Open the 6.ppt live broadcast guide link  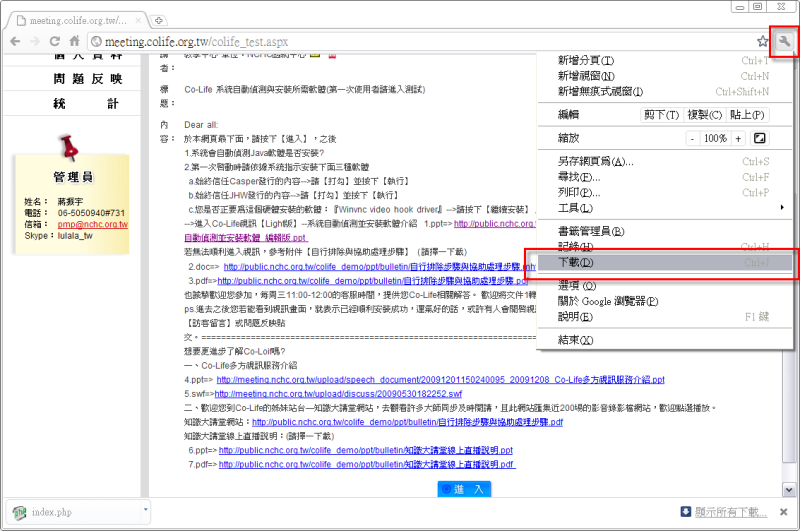click(366, 450)
